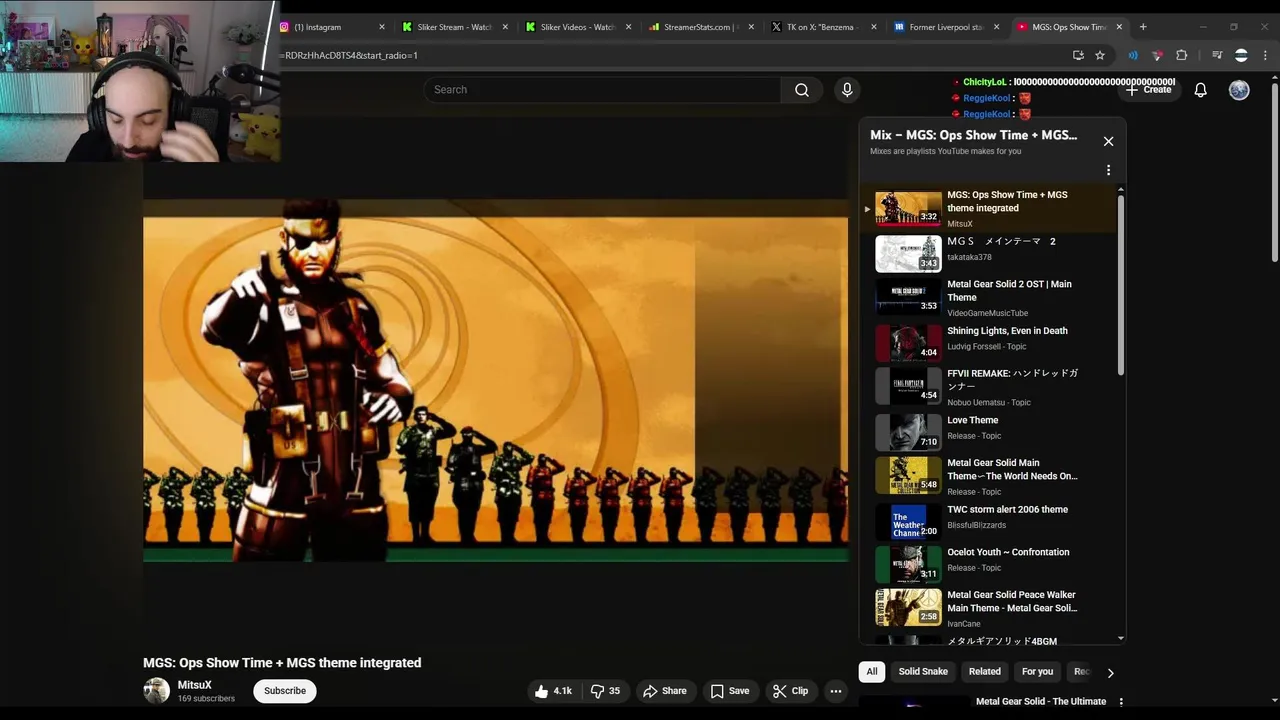This screenshot has height=720, width=1280.
Task: Open Chrome extensions puzzle icon
Action: (x=1181, y=55)
